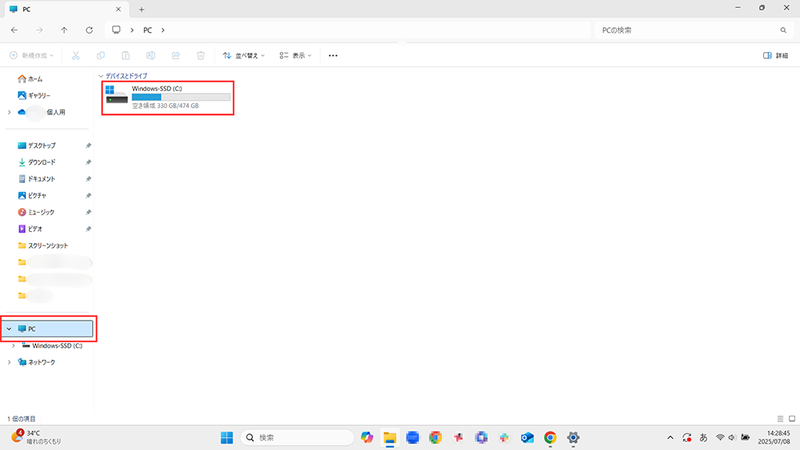Expand the OneDrive 個人用 entry
The width and height of the screenshot is (800, 450).
(9, 112)
